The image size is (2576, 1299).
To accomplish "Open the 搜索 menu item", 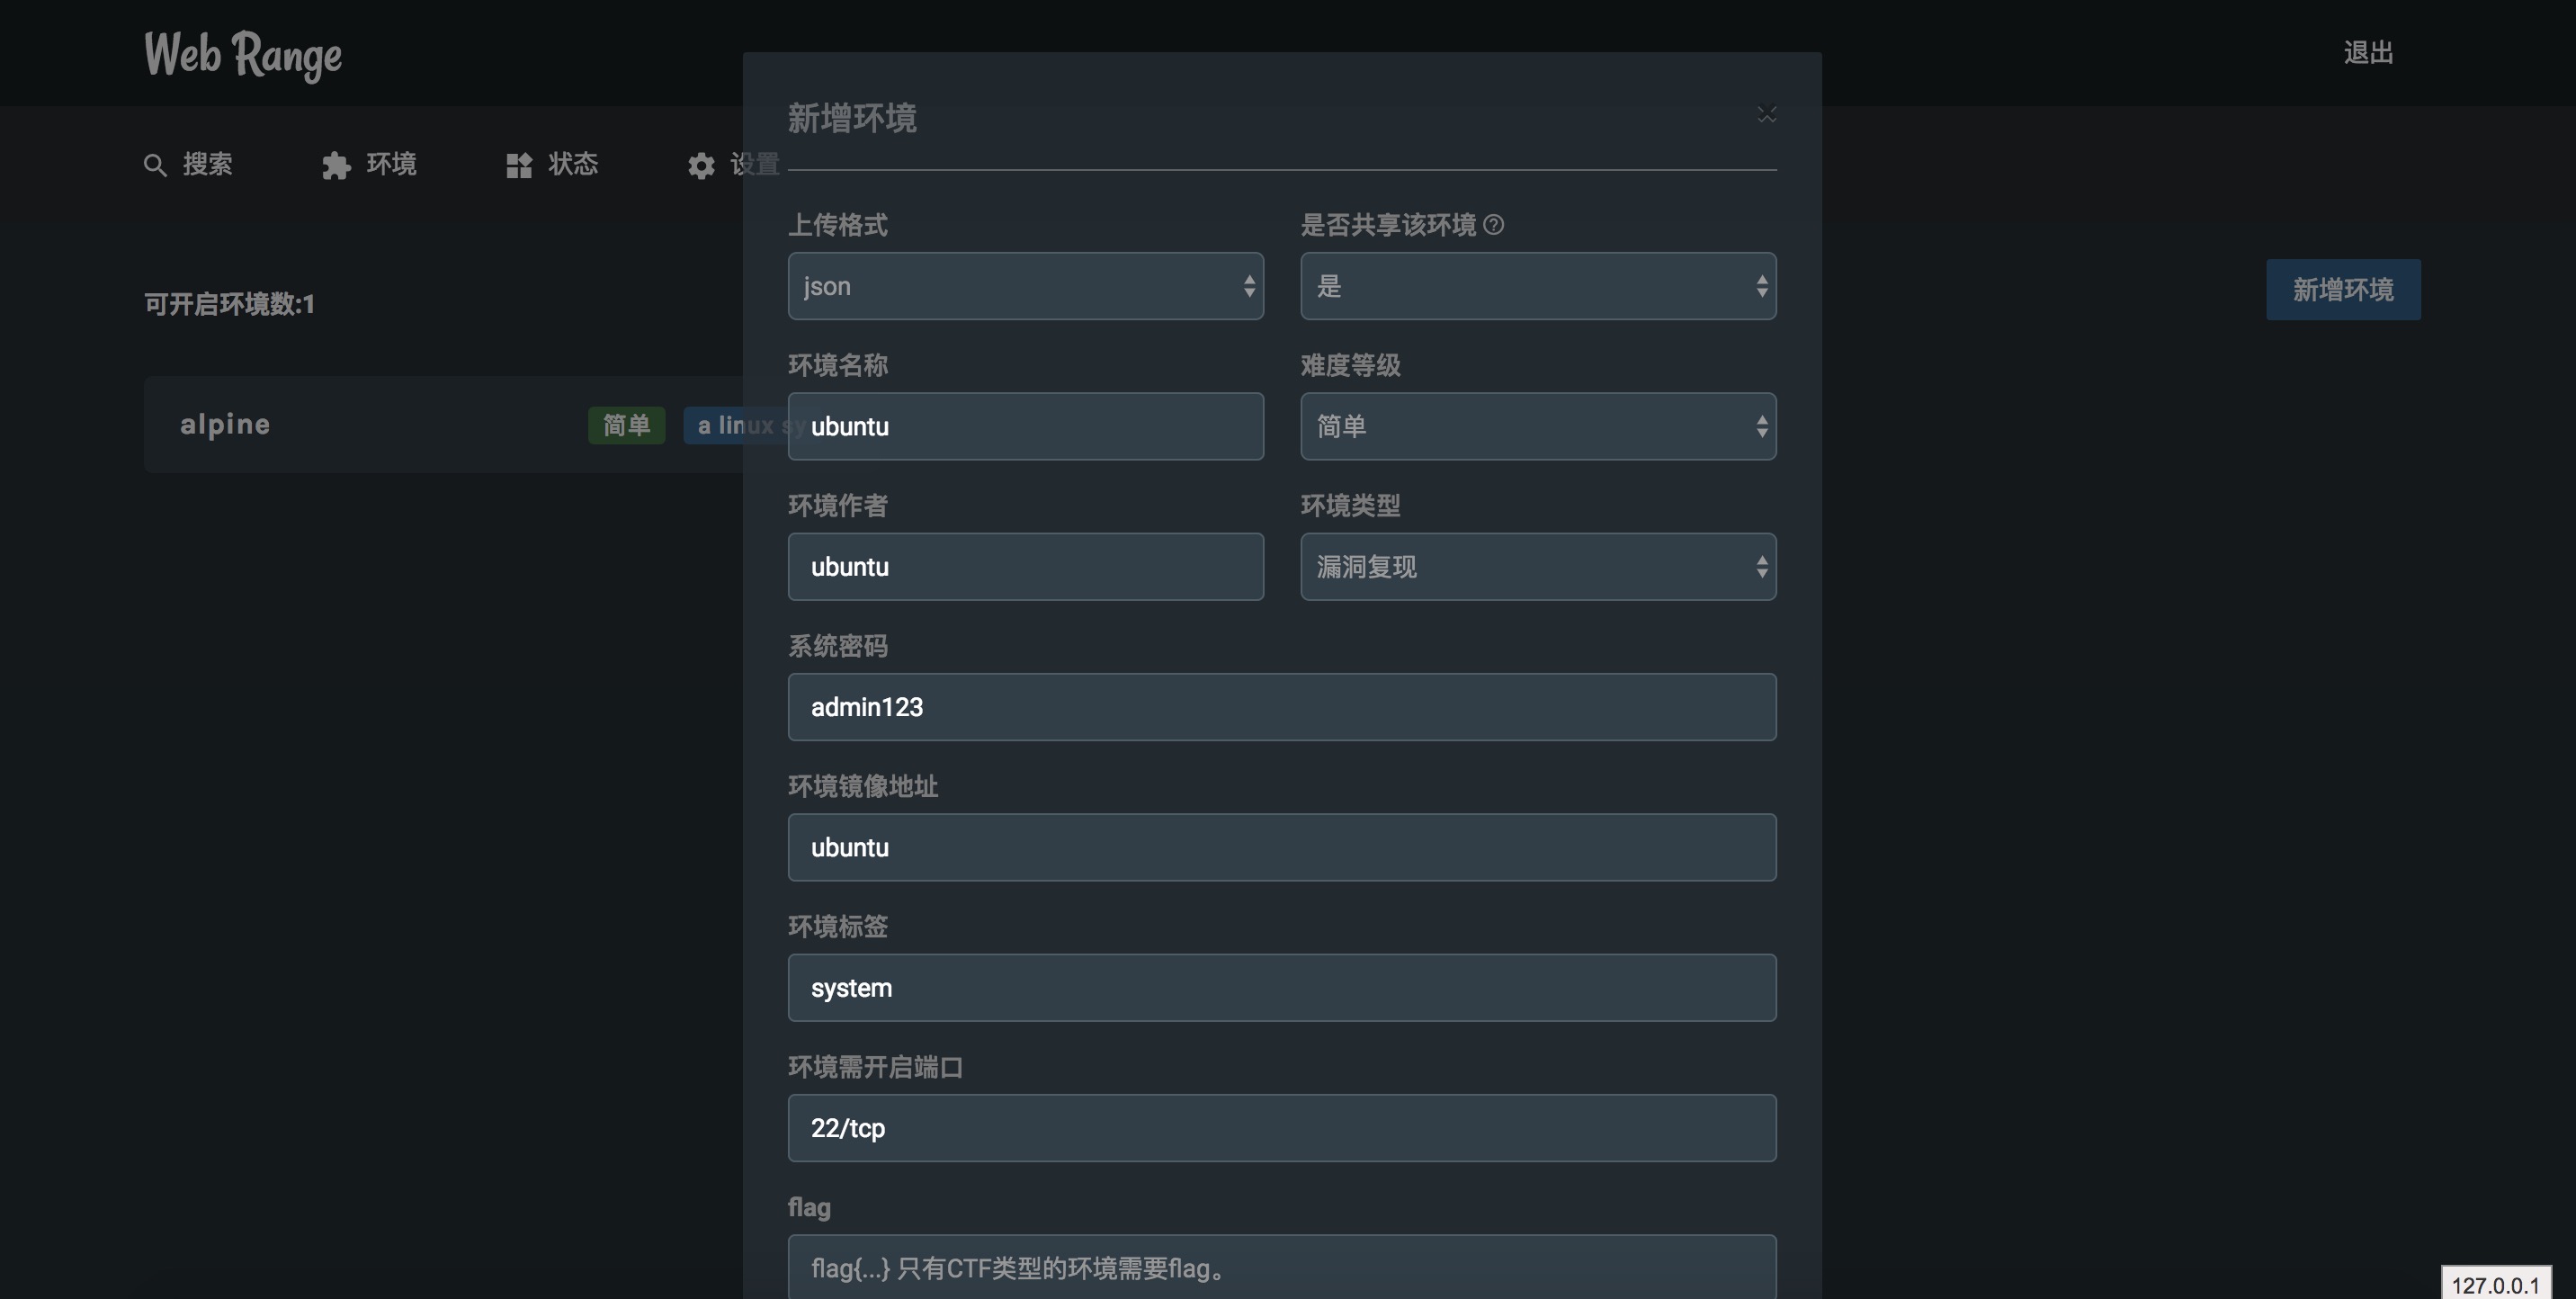I will [x=207, y=164].
